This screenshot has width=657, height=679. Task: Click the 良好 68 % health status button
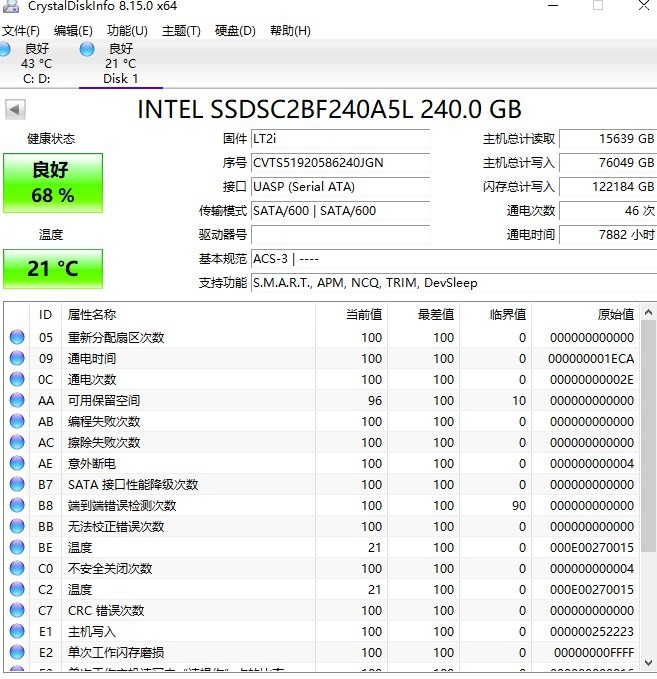tap(53, 183)
